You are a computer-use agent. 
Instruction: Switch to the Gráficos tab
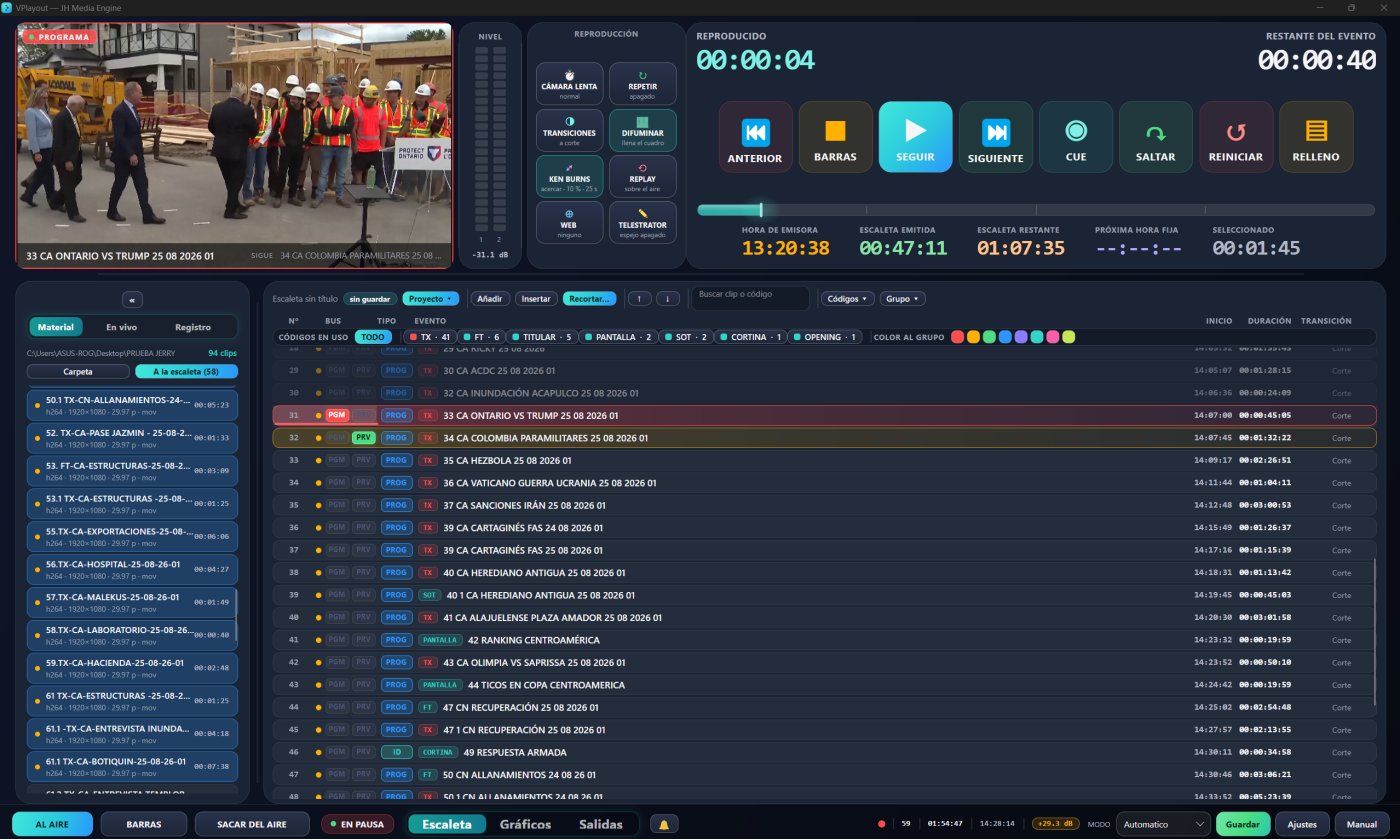pos(525,824)
